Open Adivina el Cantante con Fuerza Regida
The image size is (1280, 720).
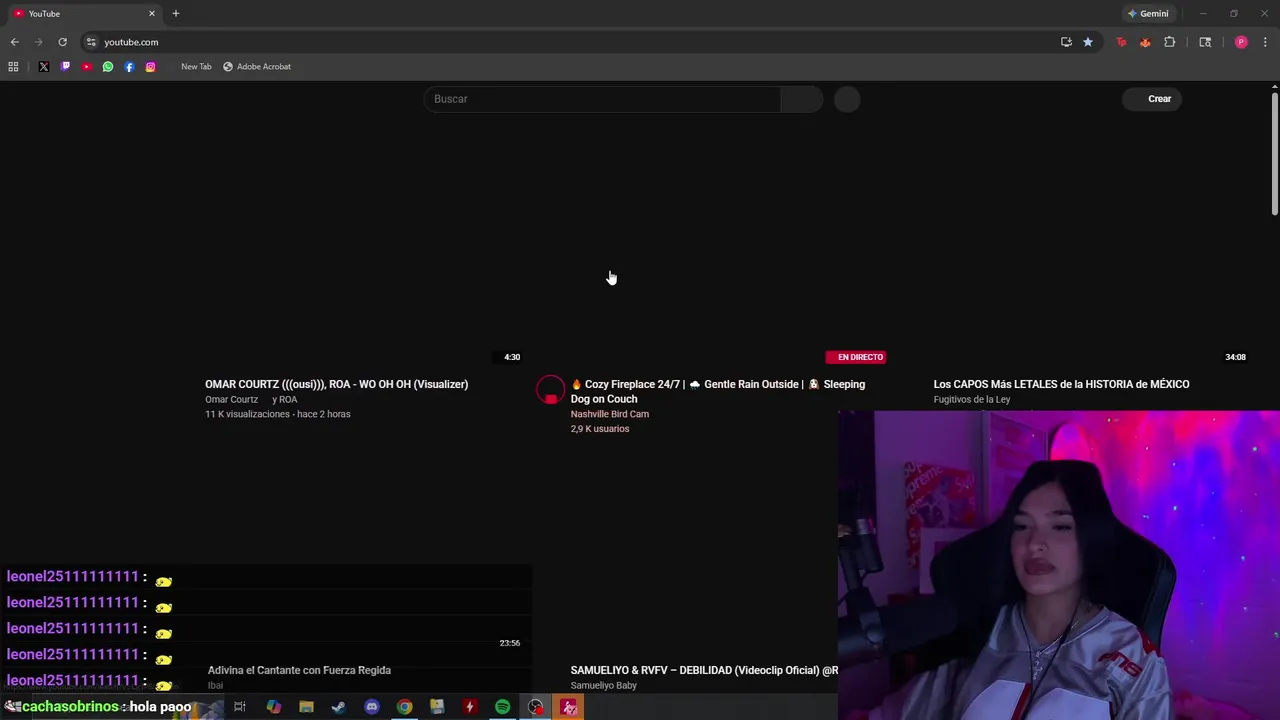pos(299,670)
